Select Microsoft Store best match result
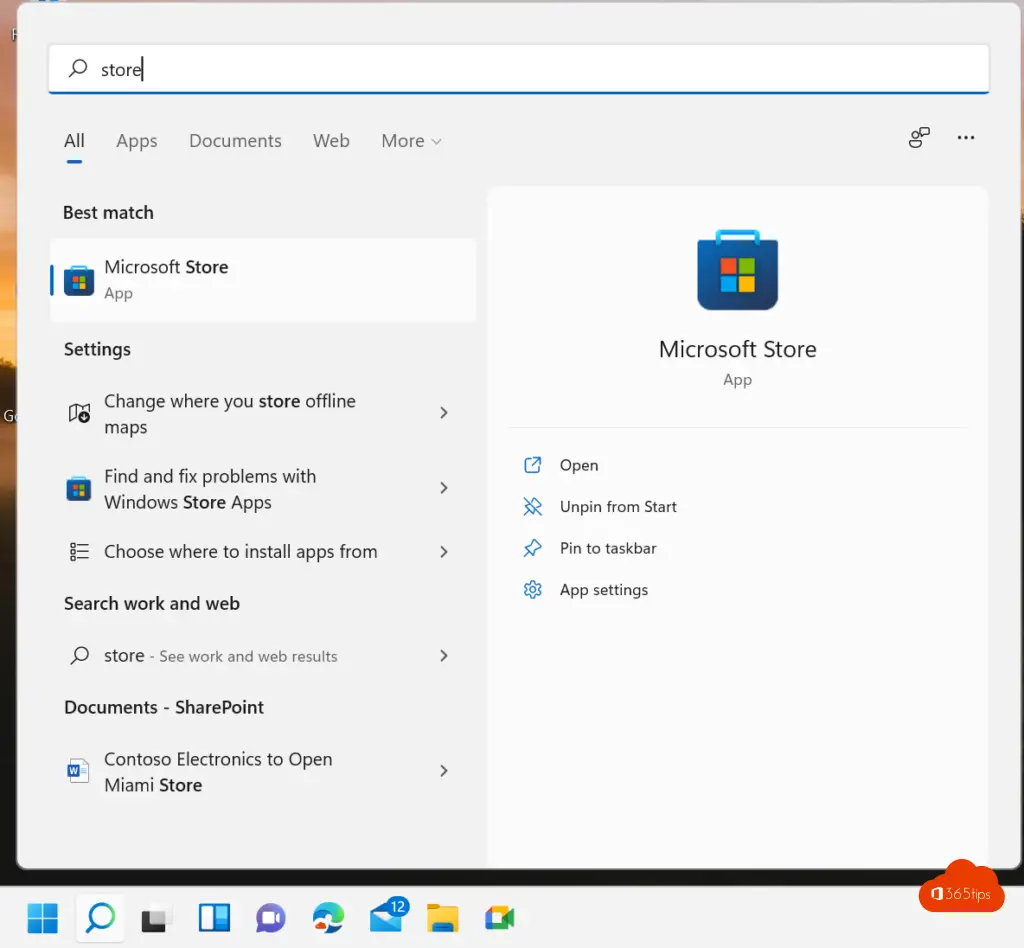Screen dimensions: 1024x948 [263, 279]
